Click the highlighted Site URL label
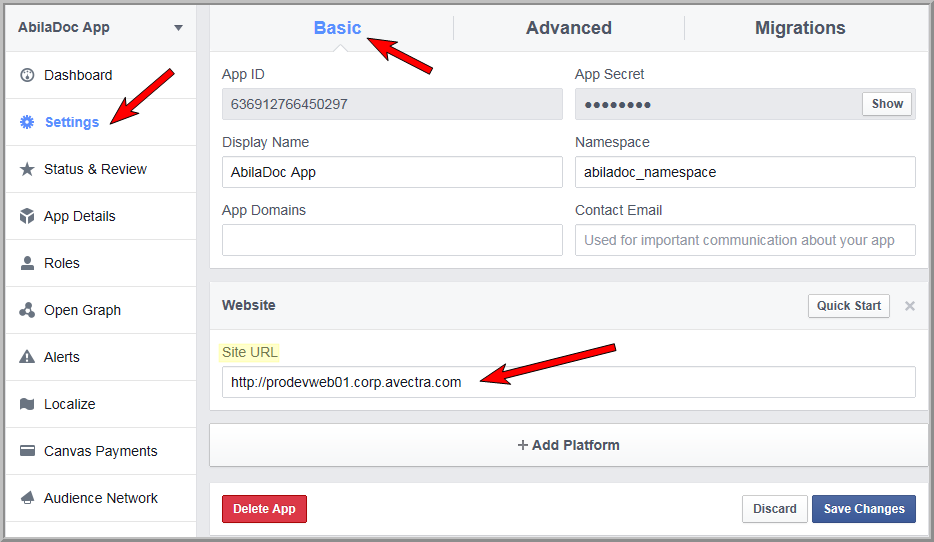The image size is (934, 542). click(250, 352)
